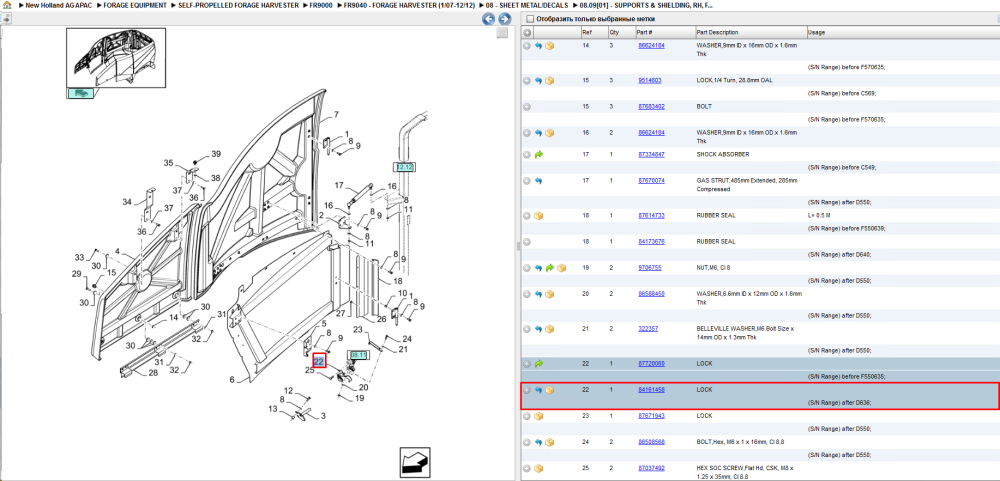
Task: Expand row for BELLEVILLE WASHER
Action: pos(527,329)
